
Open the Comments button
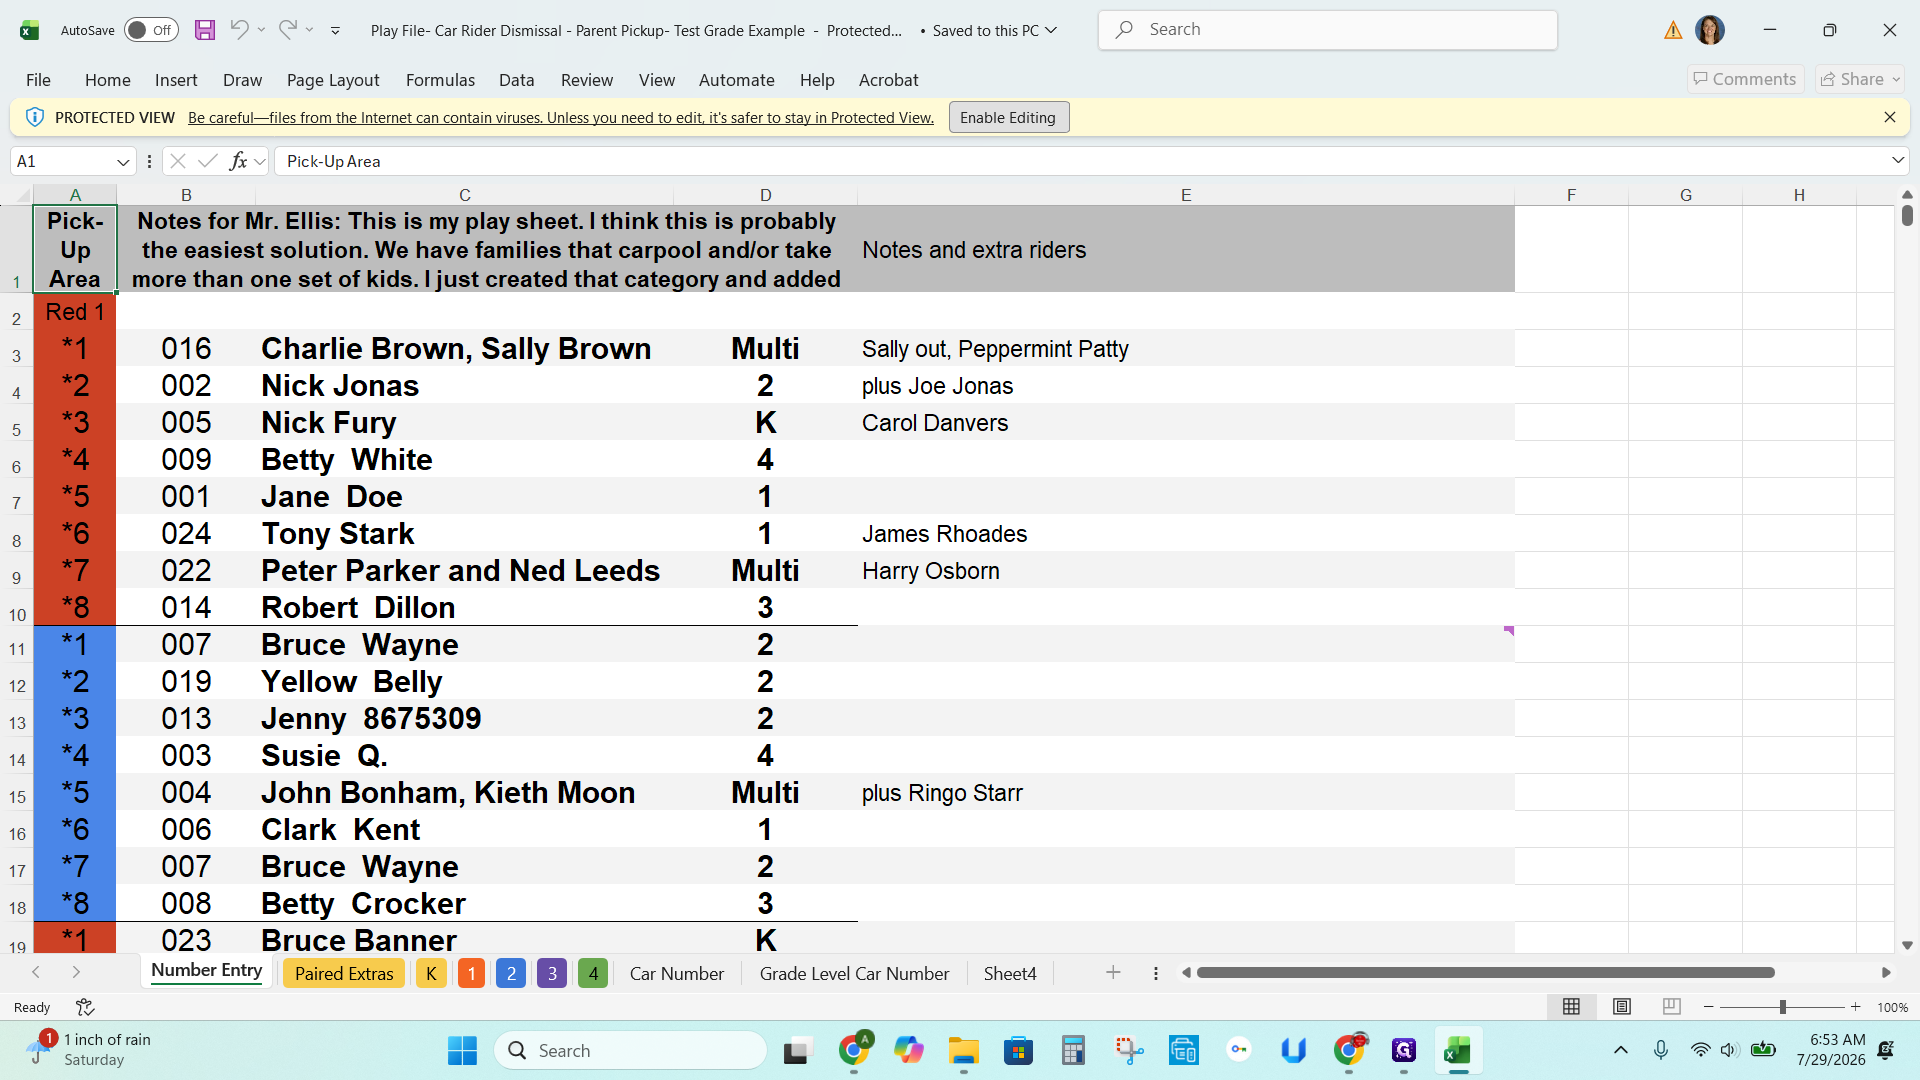tap(1745, 79)
